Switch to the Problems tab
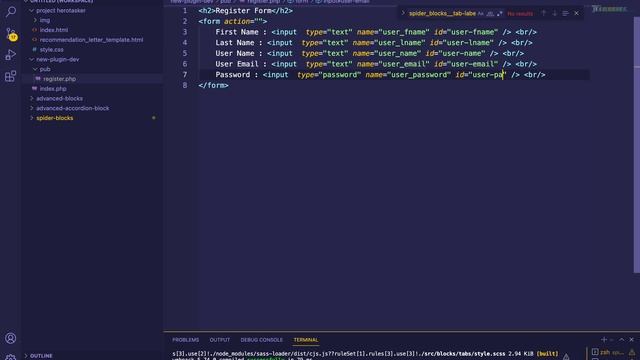640x360 pixels. [186, 340]
